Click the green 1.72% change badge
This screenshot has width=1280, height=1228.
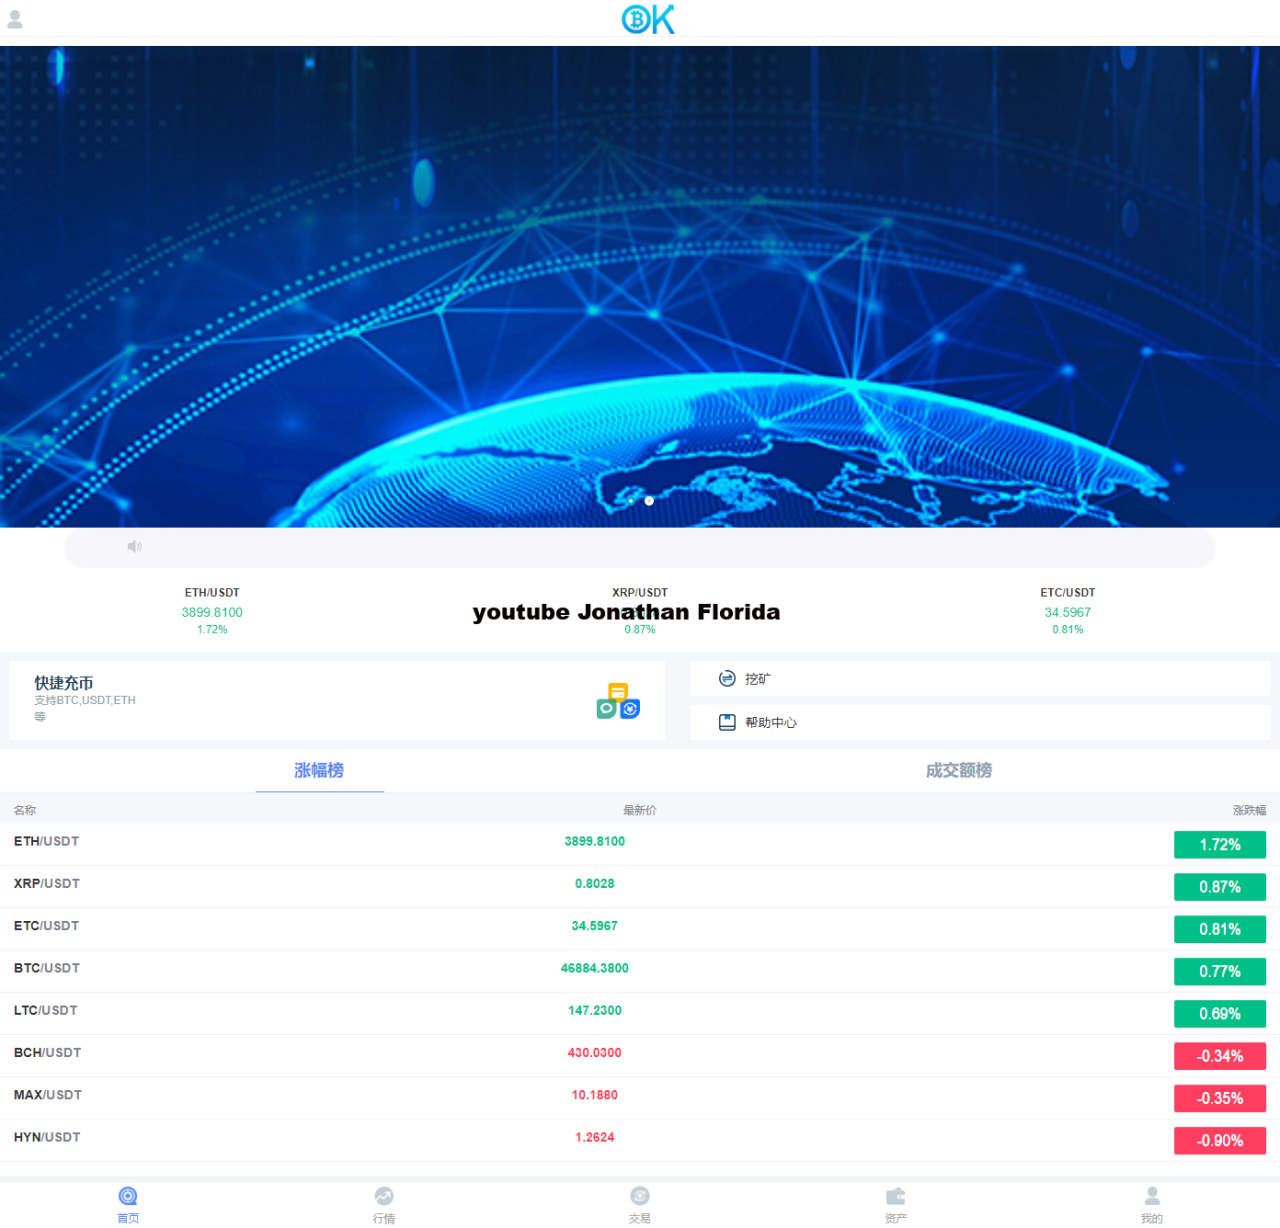click(1220, 845)
